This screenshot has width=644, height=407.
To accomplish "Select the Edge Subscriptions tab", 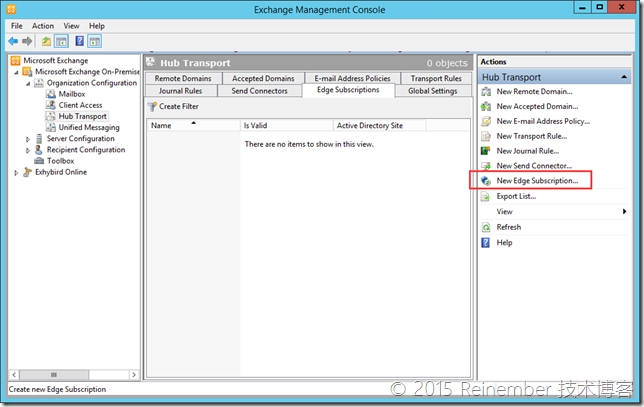I will coord(348,90).
